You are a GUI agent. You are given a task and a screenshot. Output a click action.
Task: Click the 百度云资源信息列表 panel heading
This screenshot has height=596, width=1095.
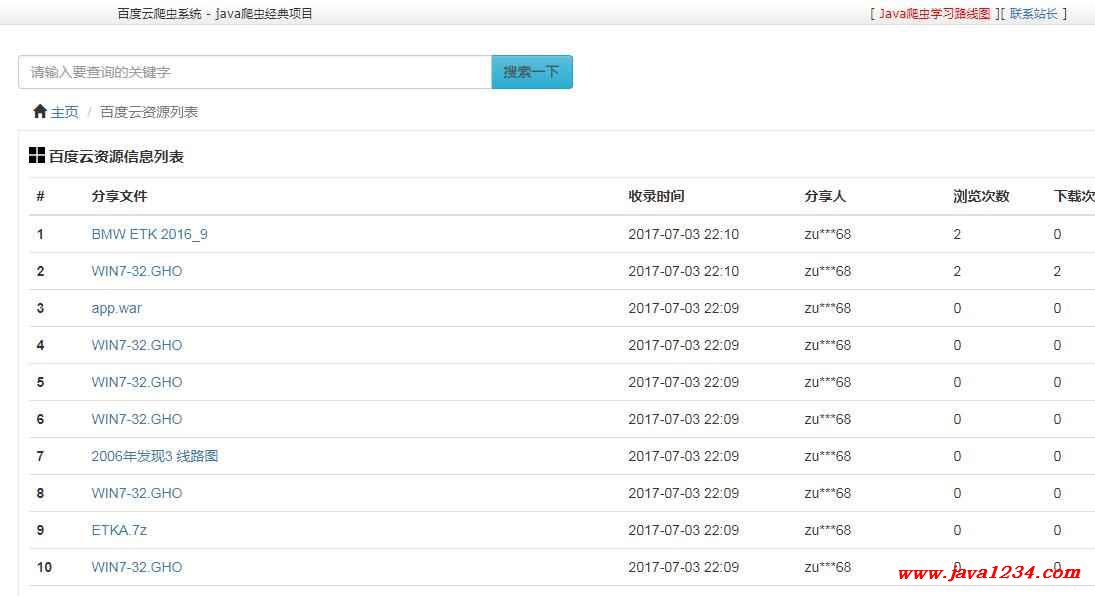[x=116, y=157]
